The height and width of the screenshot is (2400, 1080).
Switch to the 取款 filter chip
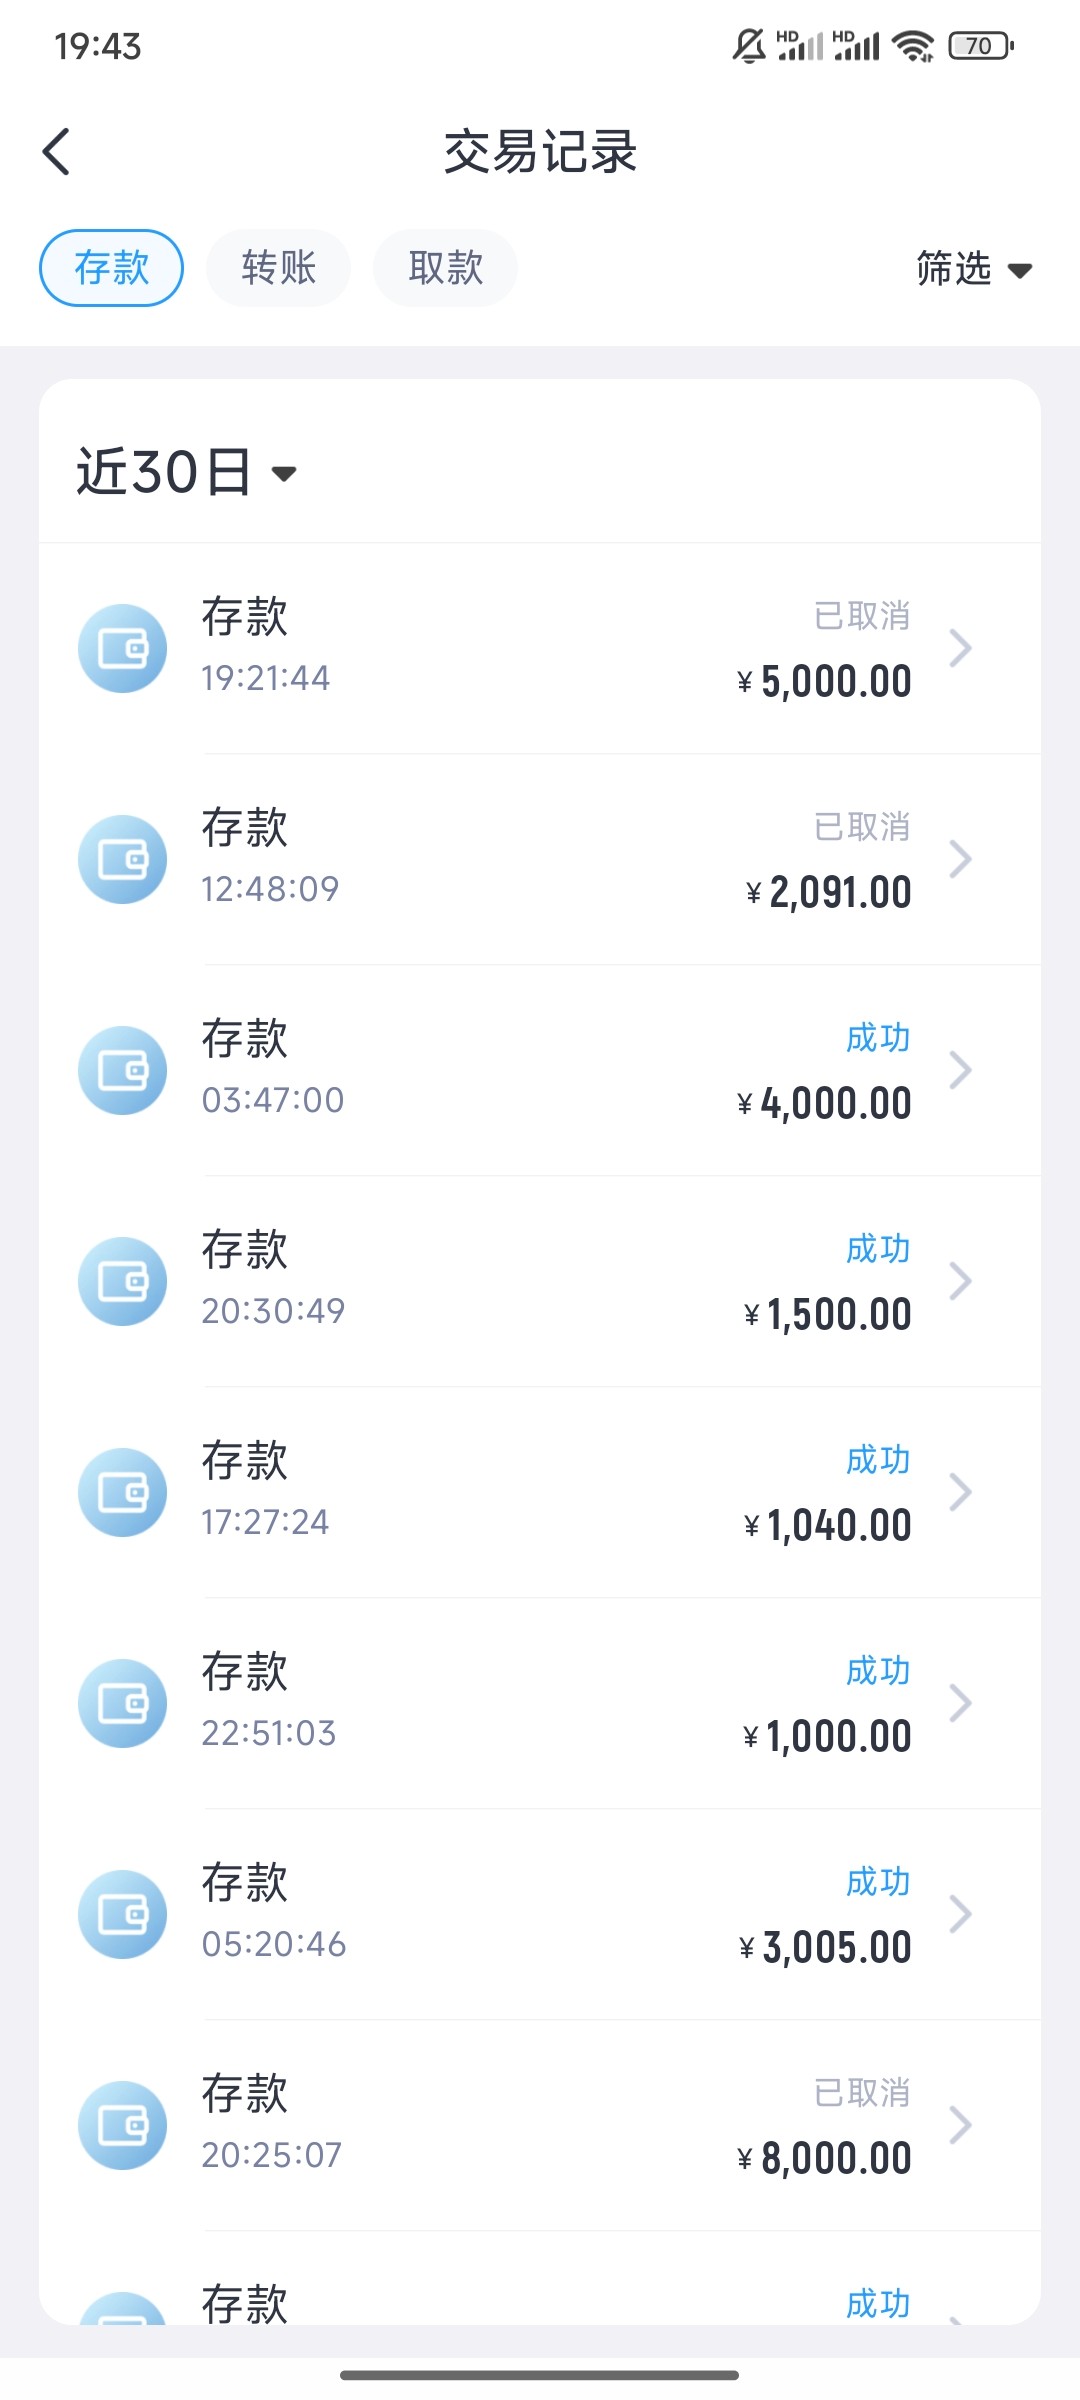click(445, 268)
